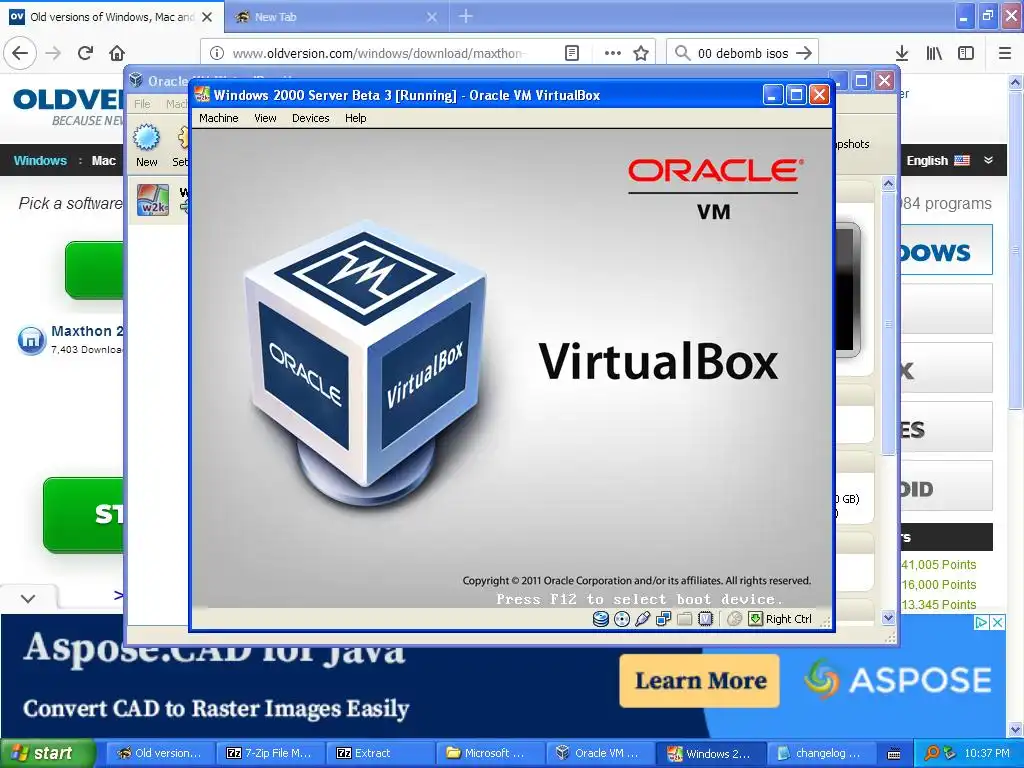Click the magnifier system tray icon
The width and height of the screenshot is (1024, 768).
[x=931, y=753]
